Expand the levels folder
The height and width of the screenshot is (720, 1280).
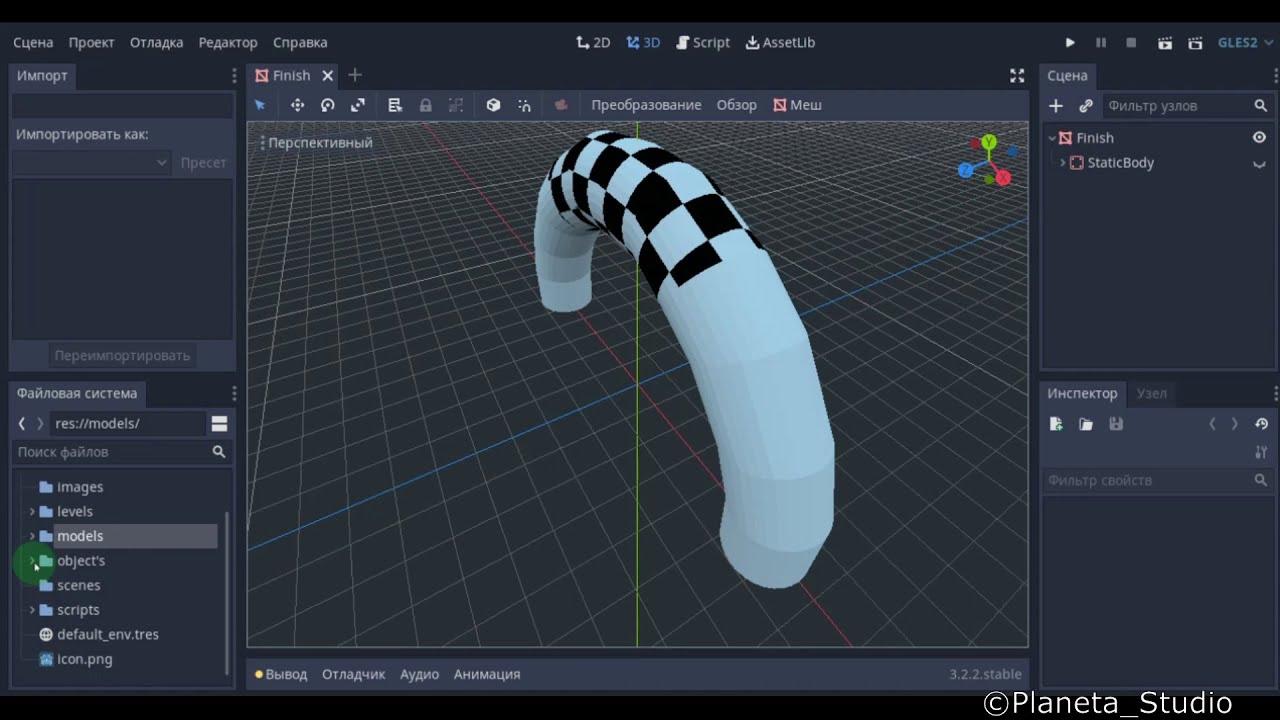pyautogui.click(x=32, y=512)
